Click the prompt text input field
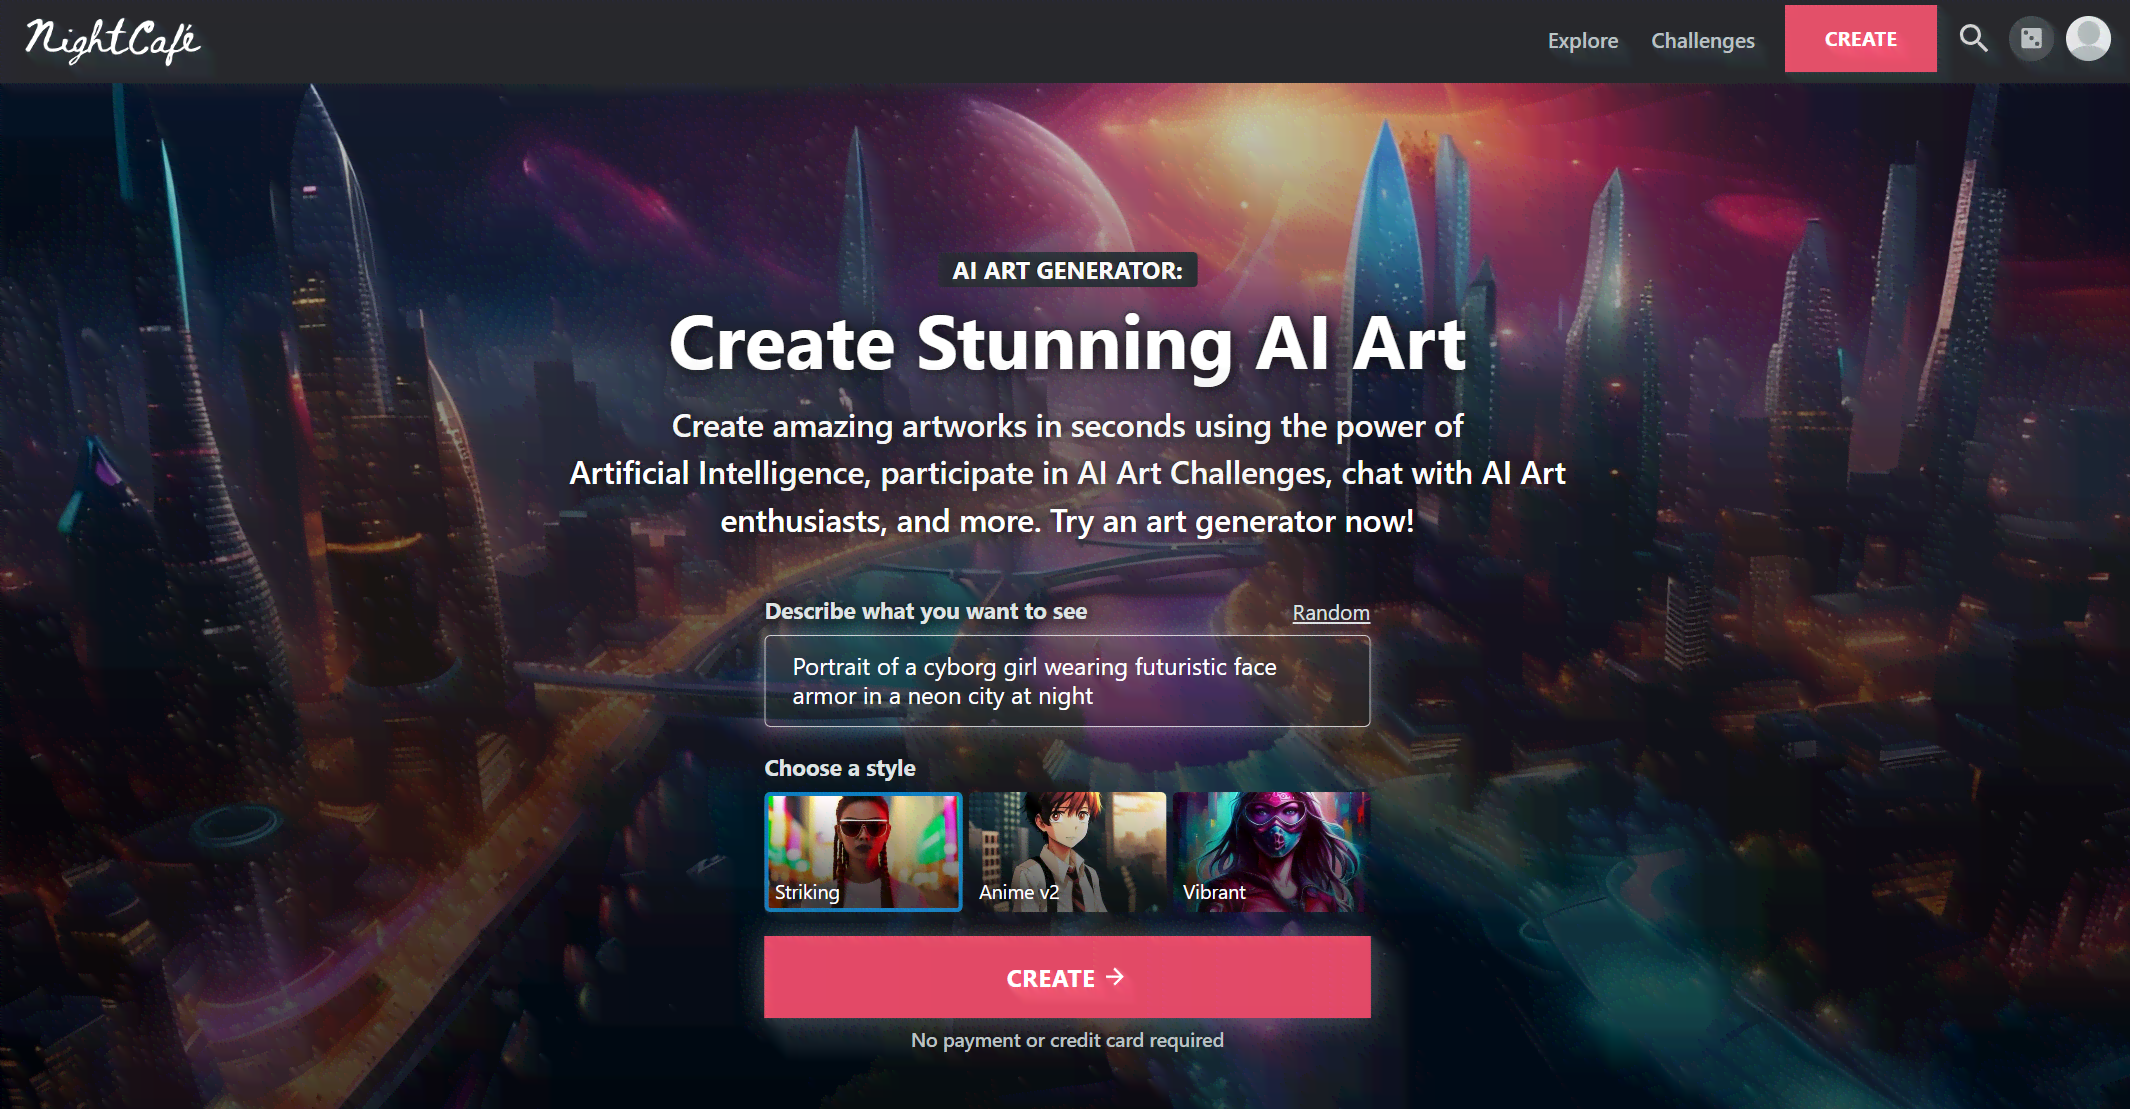Screen dimensions: 2130x1109 (1068, 681)
